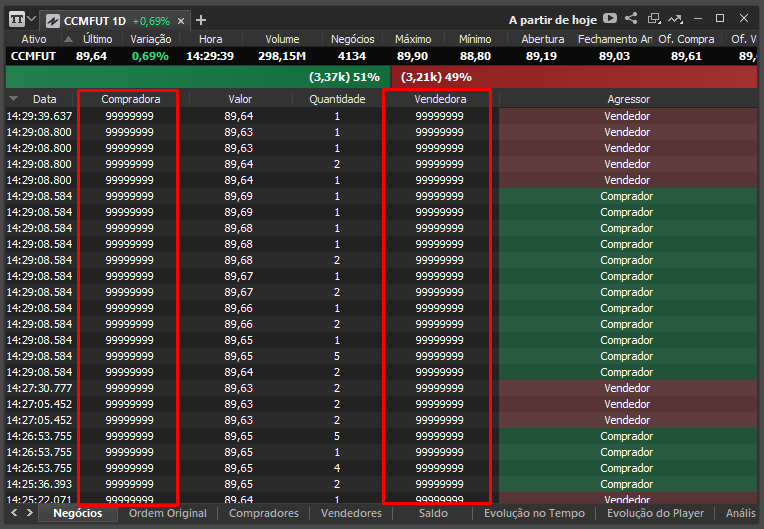
Task: Click the Fechamento Ar column header
Action: (x=614, y=39)
